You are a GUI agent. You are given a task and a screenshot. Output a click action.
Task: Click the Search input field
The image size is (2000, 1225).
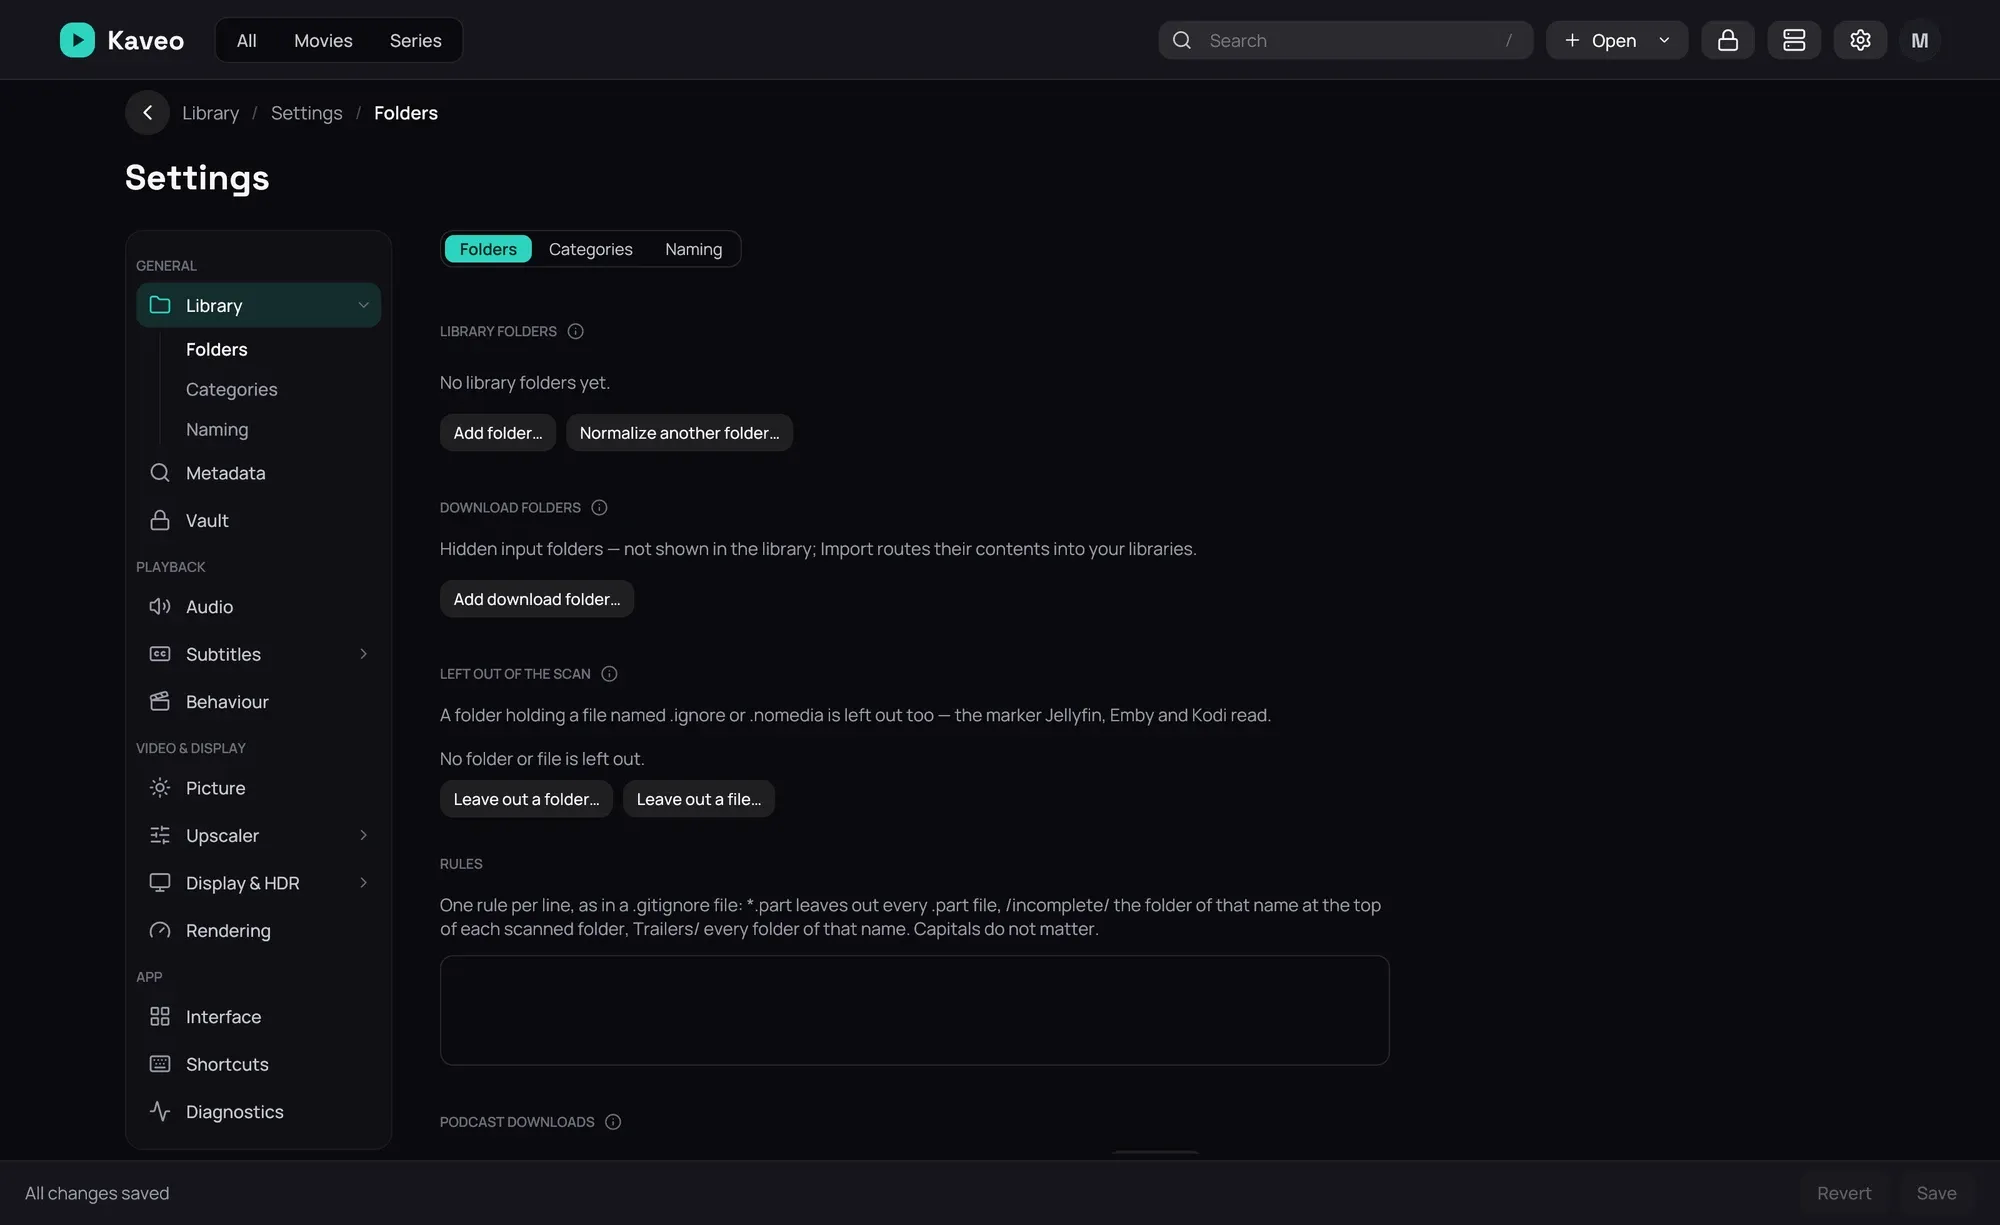point(1345,40)
